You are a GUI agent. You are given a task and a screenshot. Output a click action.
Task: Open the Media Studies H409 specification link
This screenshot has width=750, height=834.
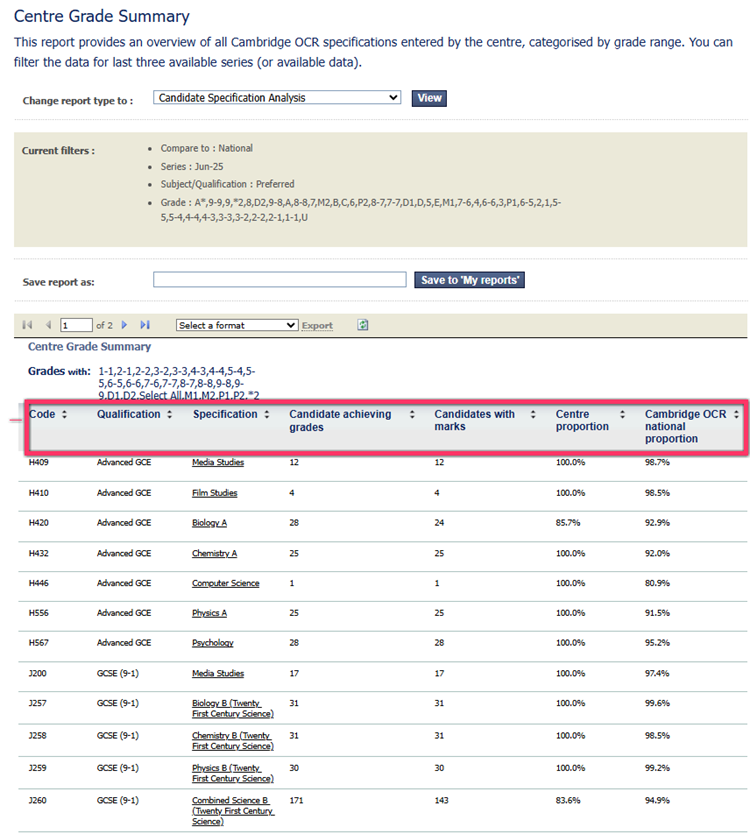218,463
